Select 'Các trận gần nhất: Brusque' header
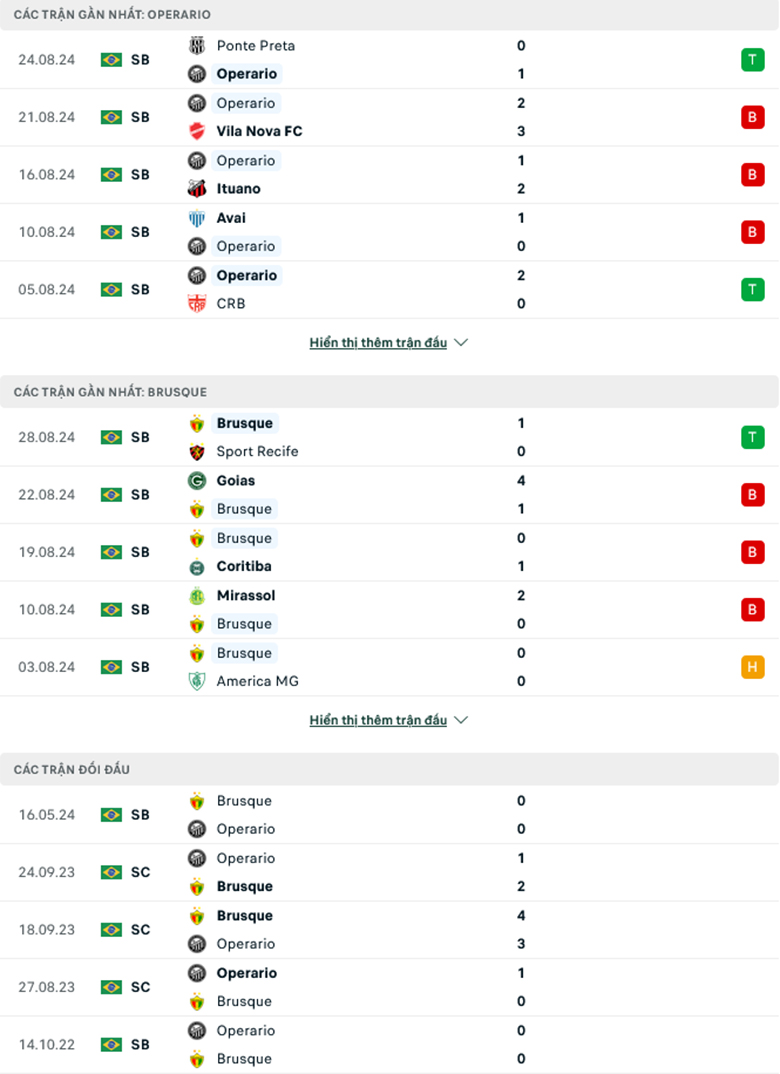 [110, 392]
